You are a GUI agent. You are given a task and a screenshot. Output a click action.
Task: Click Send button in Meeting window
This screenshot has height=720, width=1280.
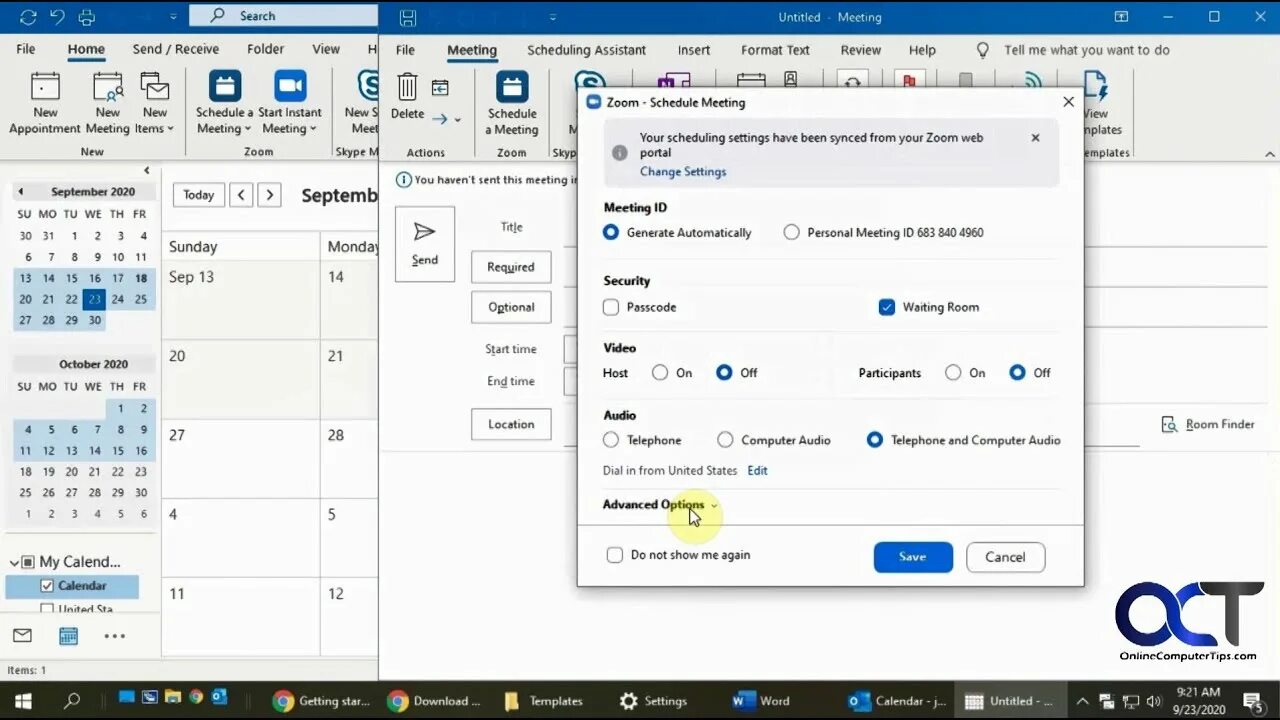pyautogui.click(x=425, y=244)
